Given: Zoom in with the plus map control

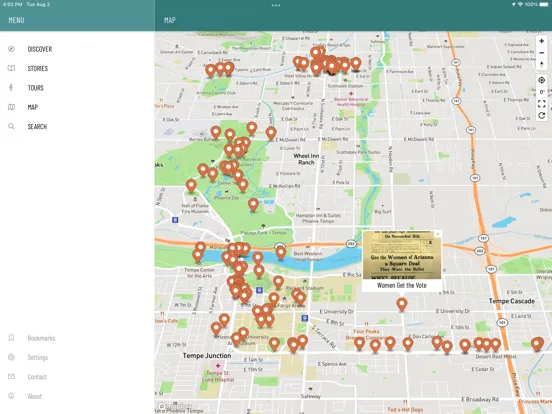Looking at the screenshot, I should point(541,41).
